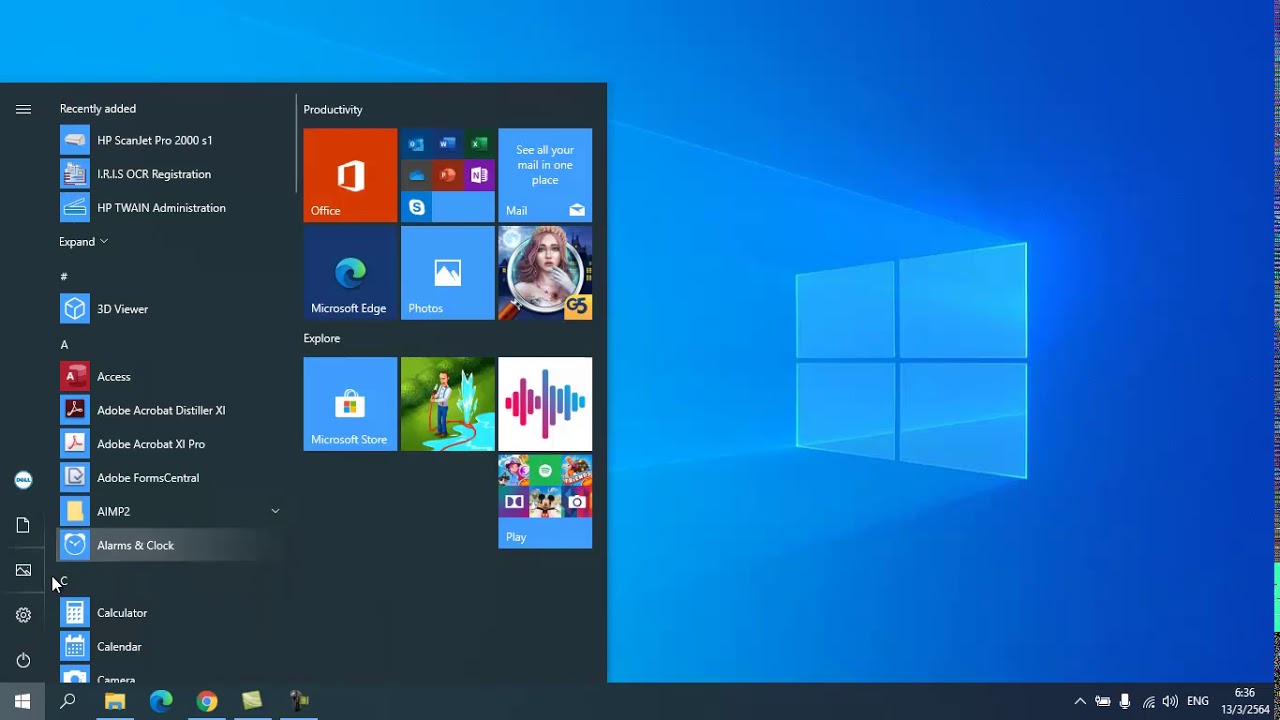This screenshot has width=1280, height=720.
Task: Open OneDrive from the Office apps tile
Action: point(416,175)
